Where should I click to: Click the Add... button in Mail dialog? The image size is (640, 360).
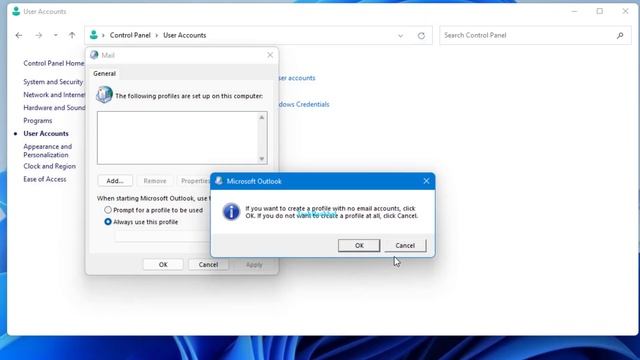[115, 180]
